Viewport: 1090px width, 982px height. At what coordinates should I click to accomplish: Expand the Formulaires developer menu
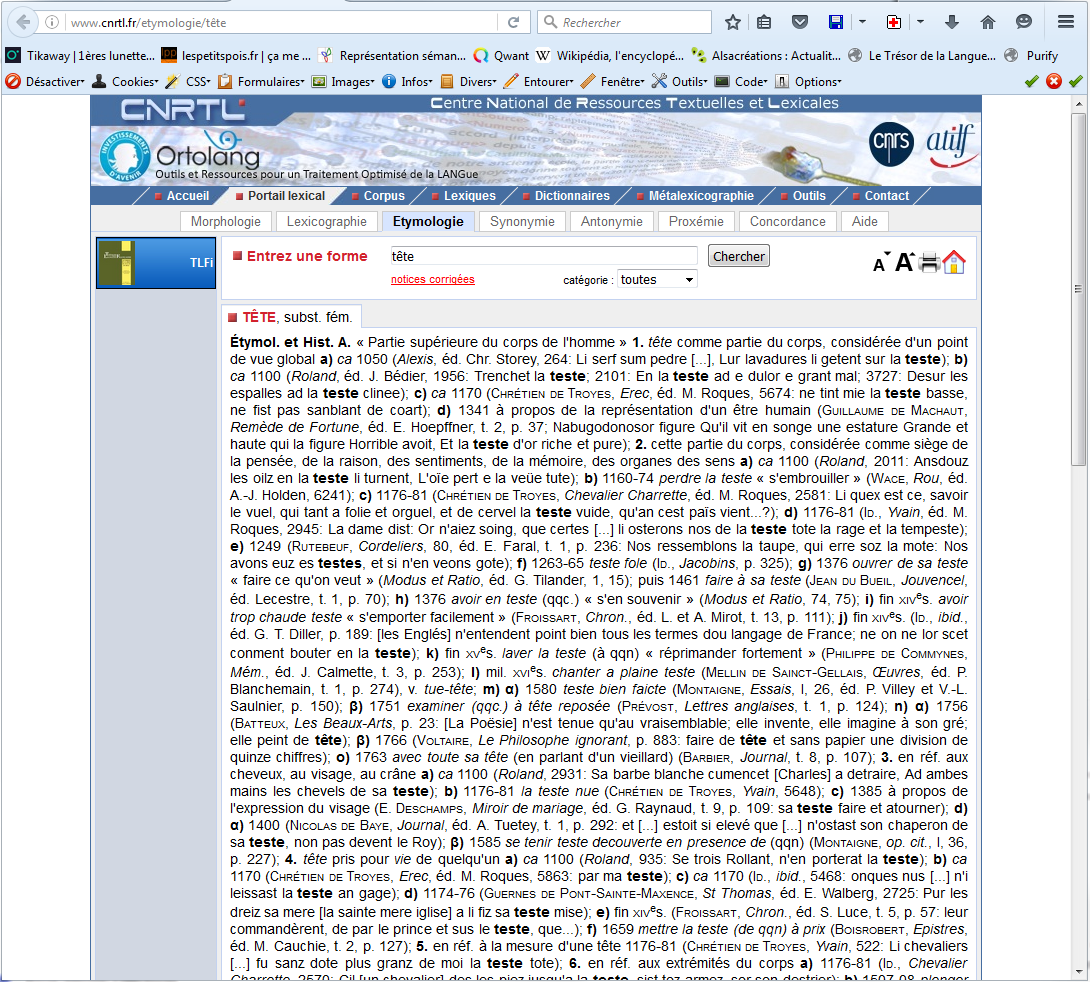coord(262,82)
